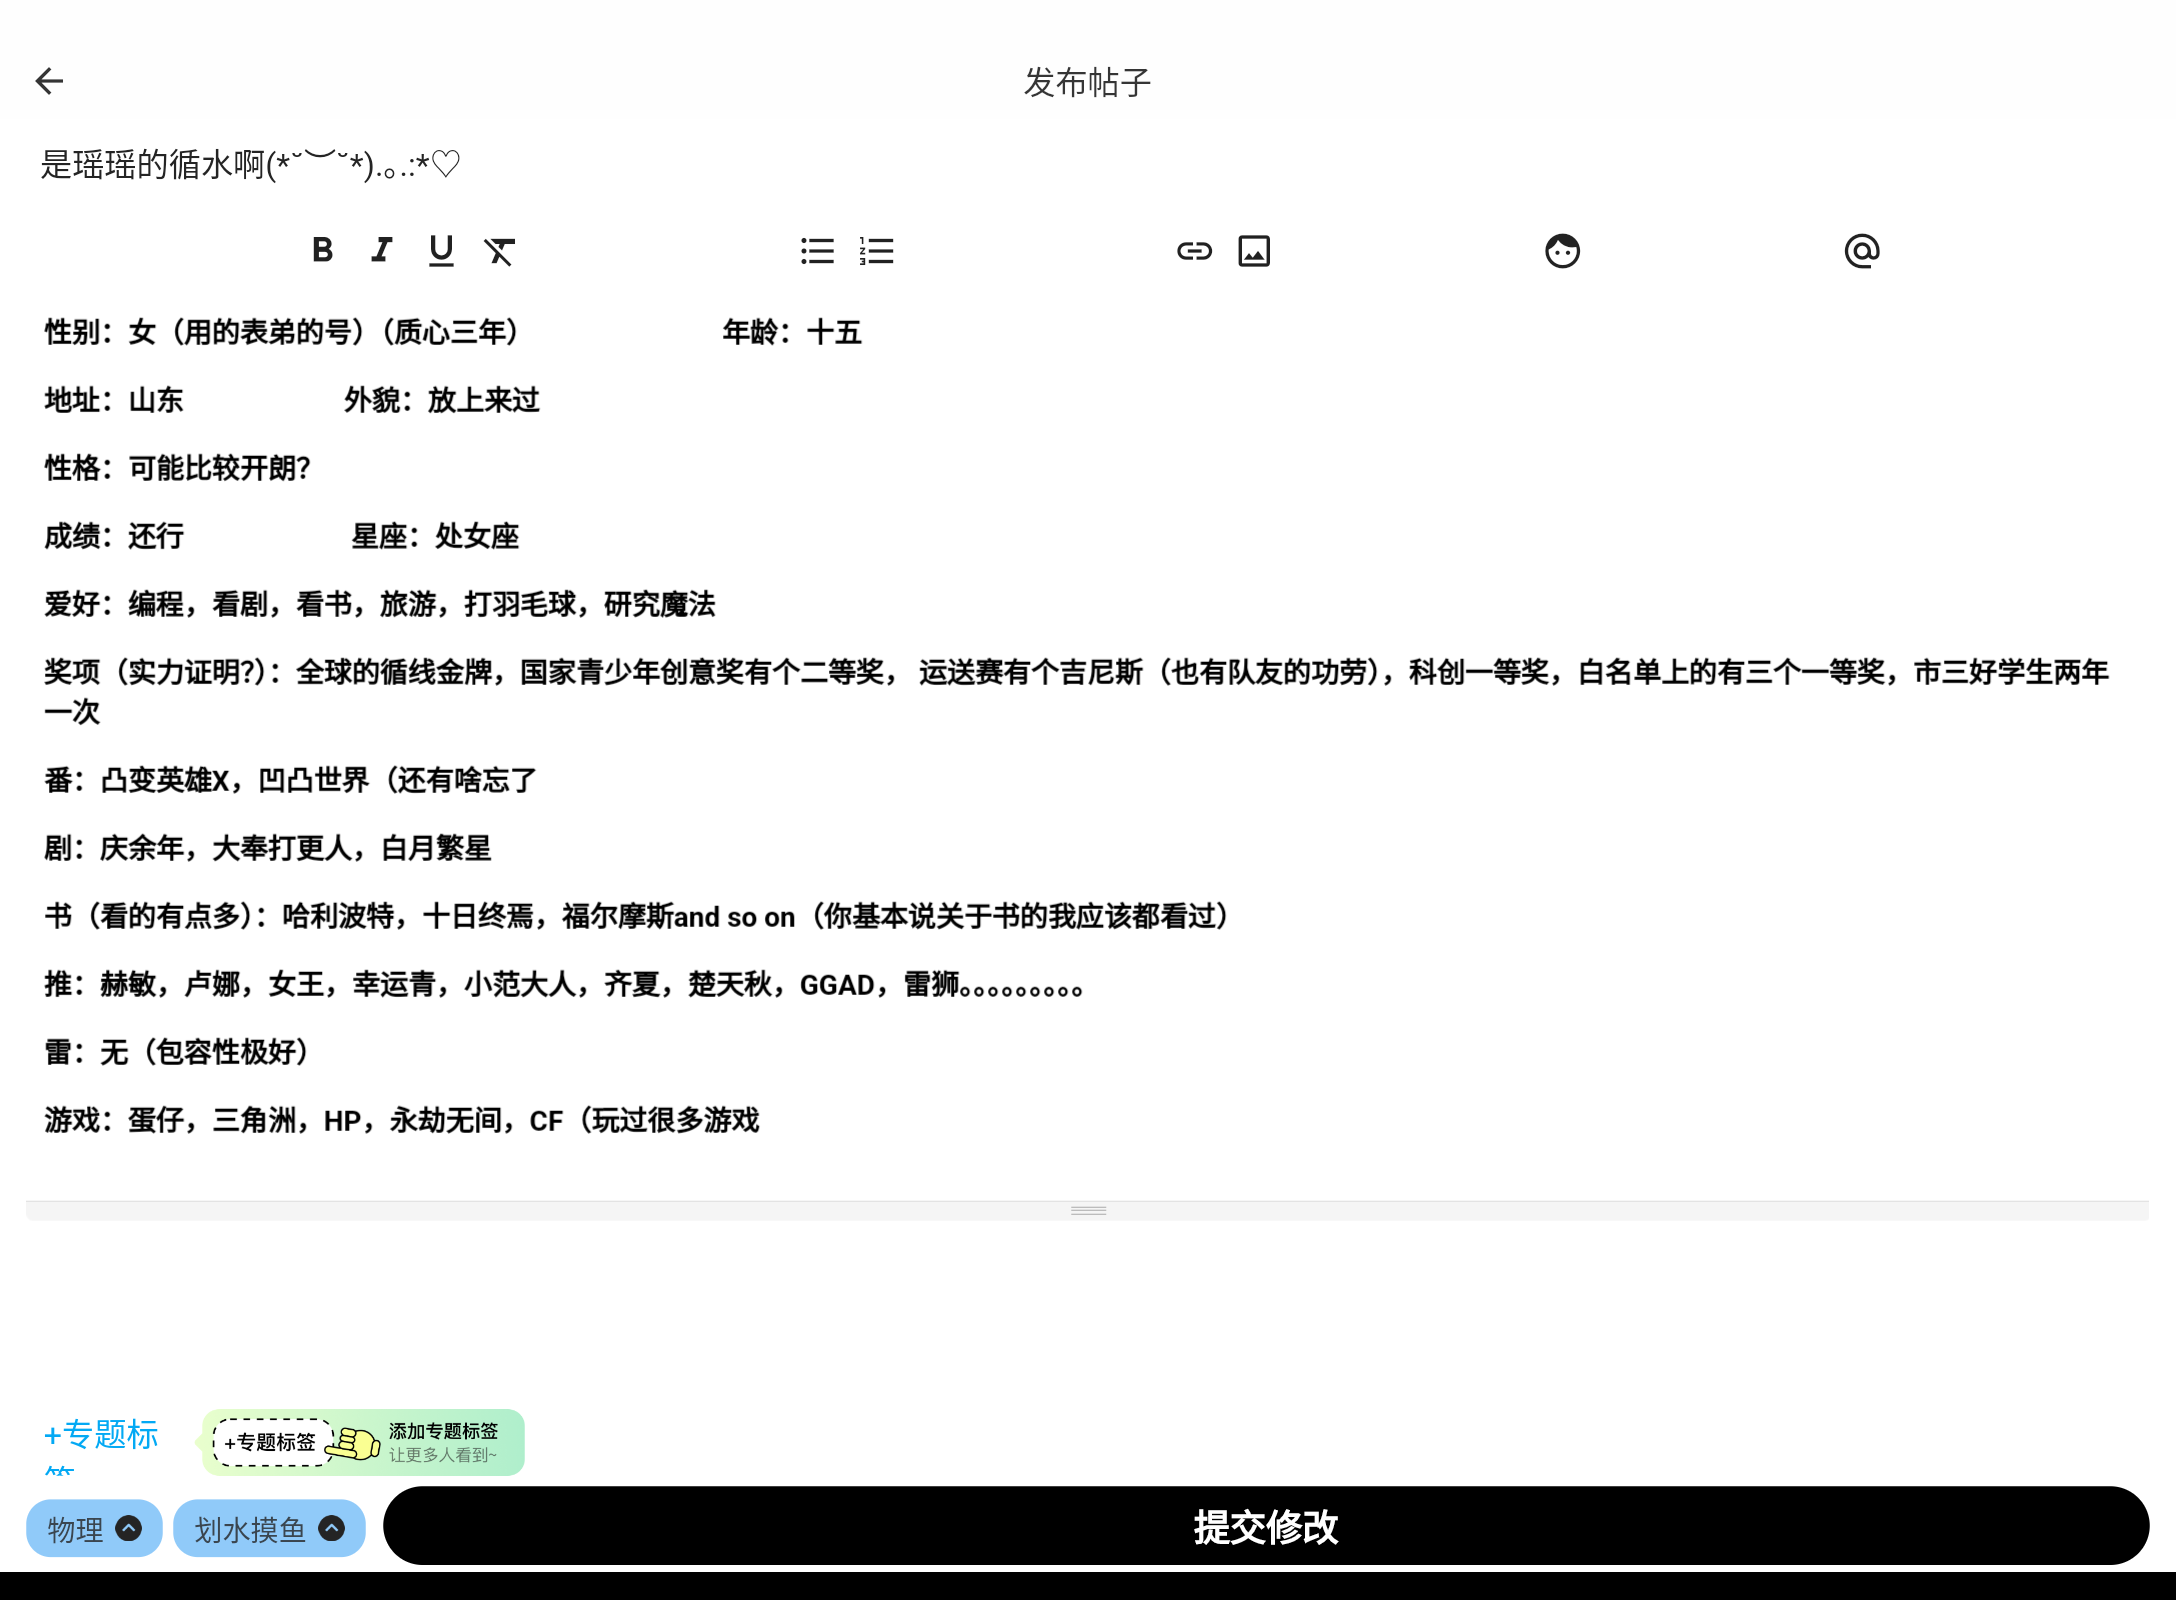
Task: Insert an image
Action: pos(1254,251)
